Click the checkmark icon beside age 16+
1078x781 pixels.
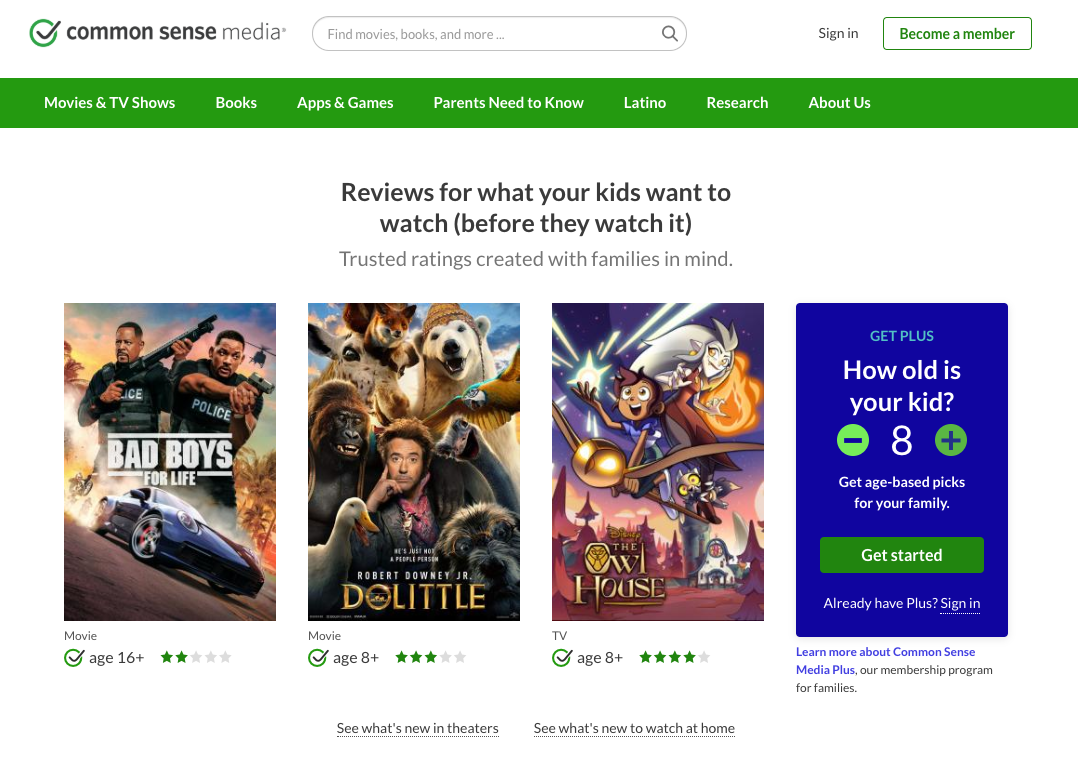pyautogui.click(x=74, y=658)
